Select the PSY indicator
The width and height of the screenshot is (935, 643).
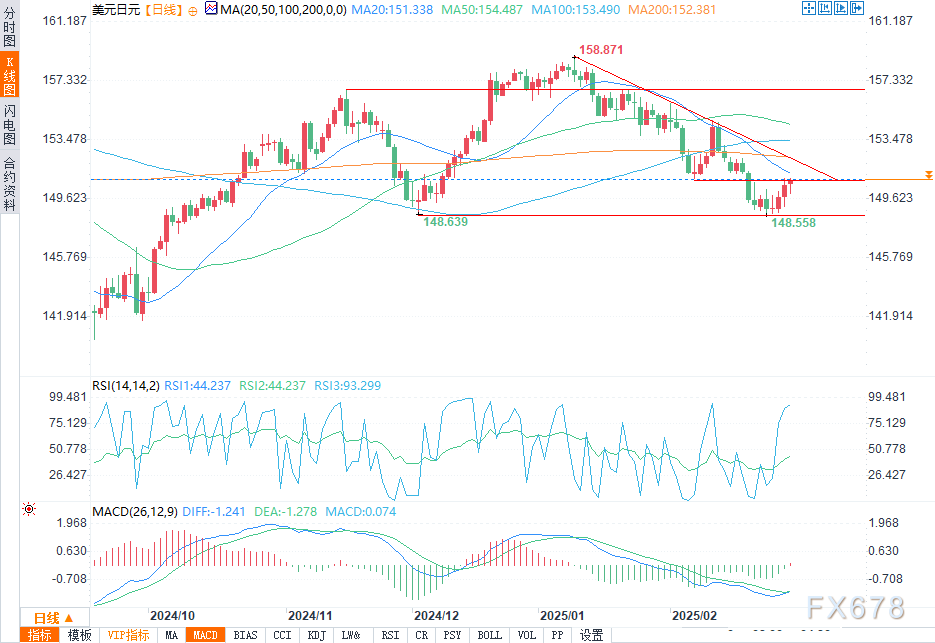pyautogui.click(x=452, y=635)
